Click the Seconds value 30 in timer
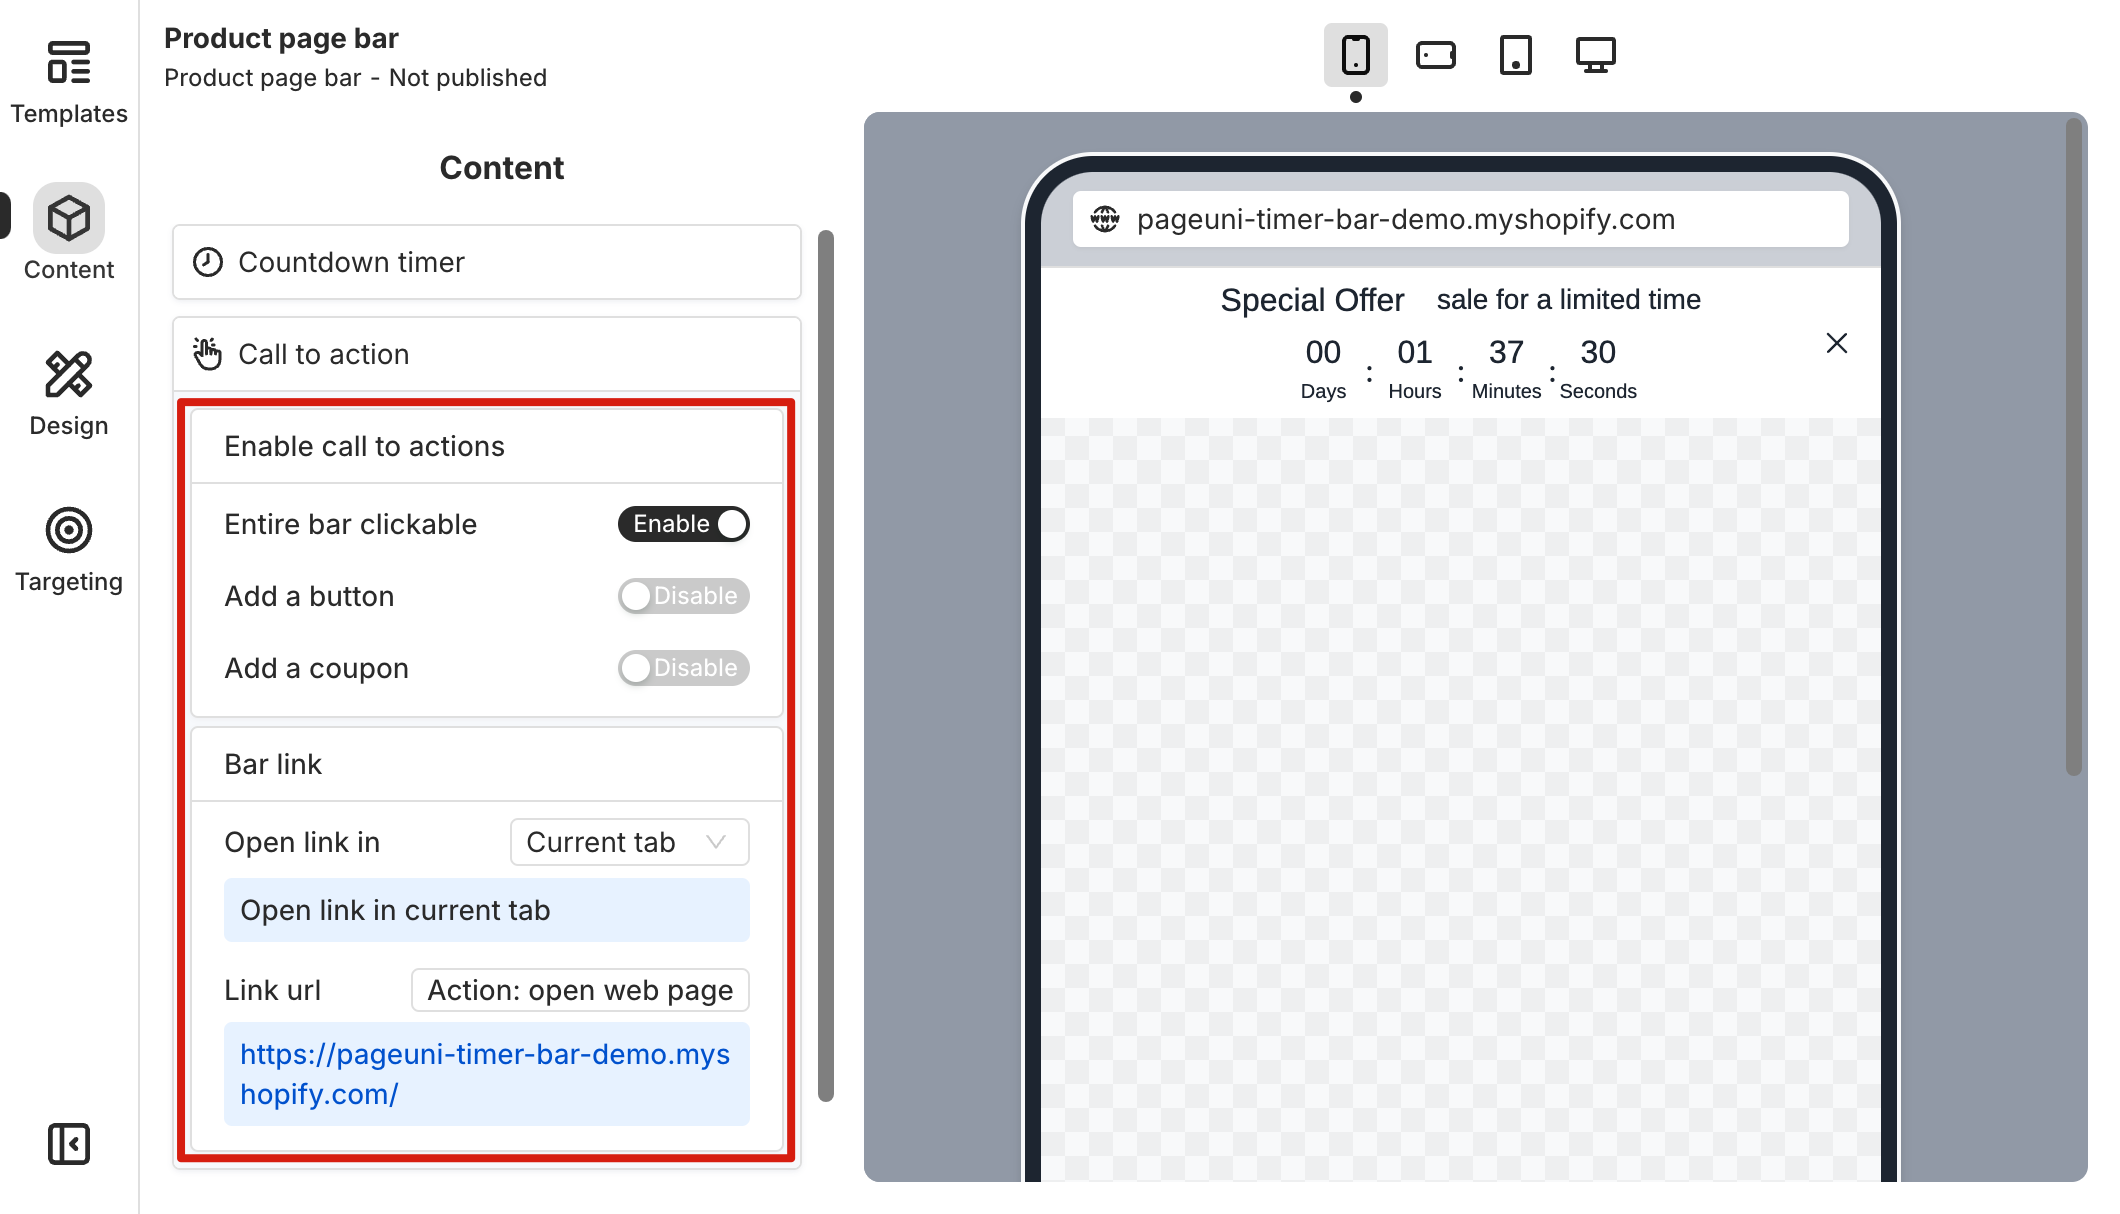2120x1214 pixels. (1598, 352)
